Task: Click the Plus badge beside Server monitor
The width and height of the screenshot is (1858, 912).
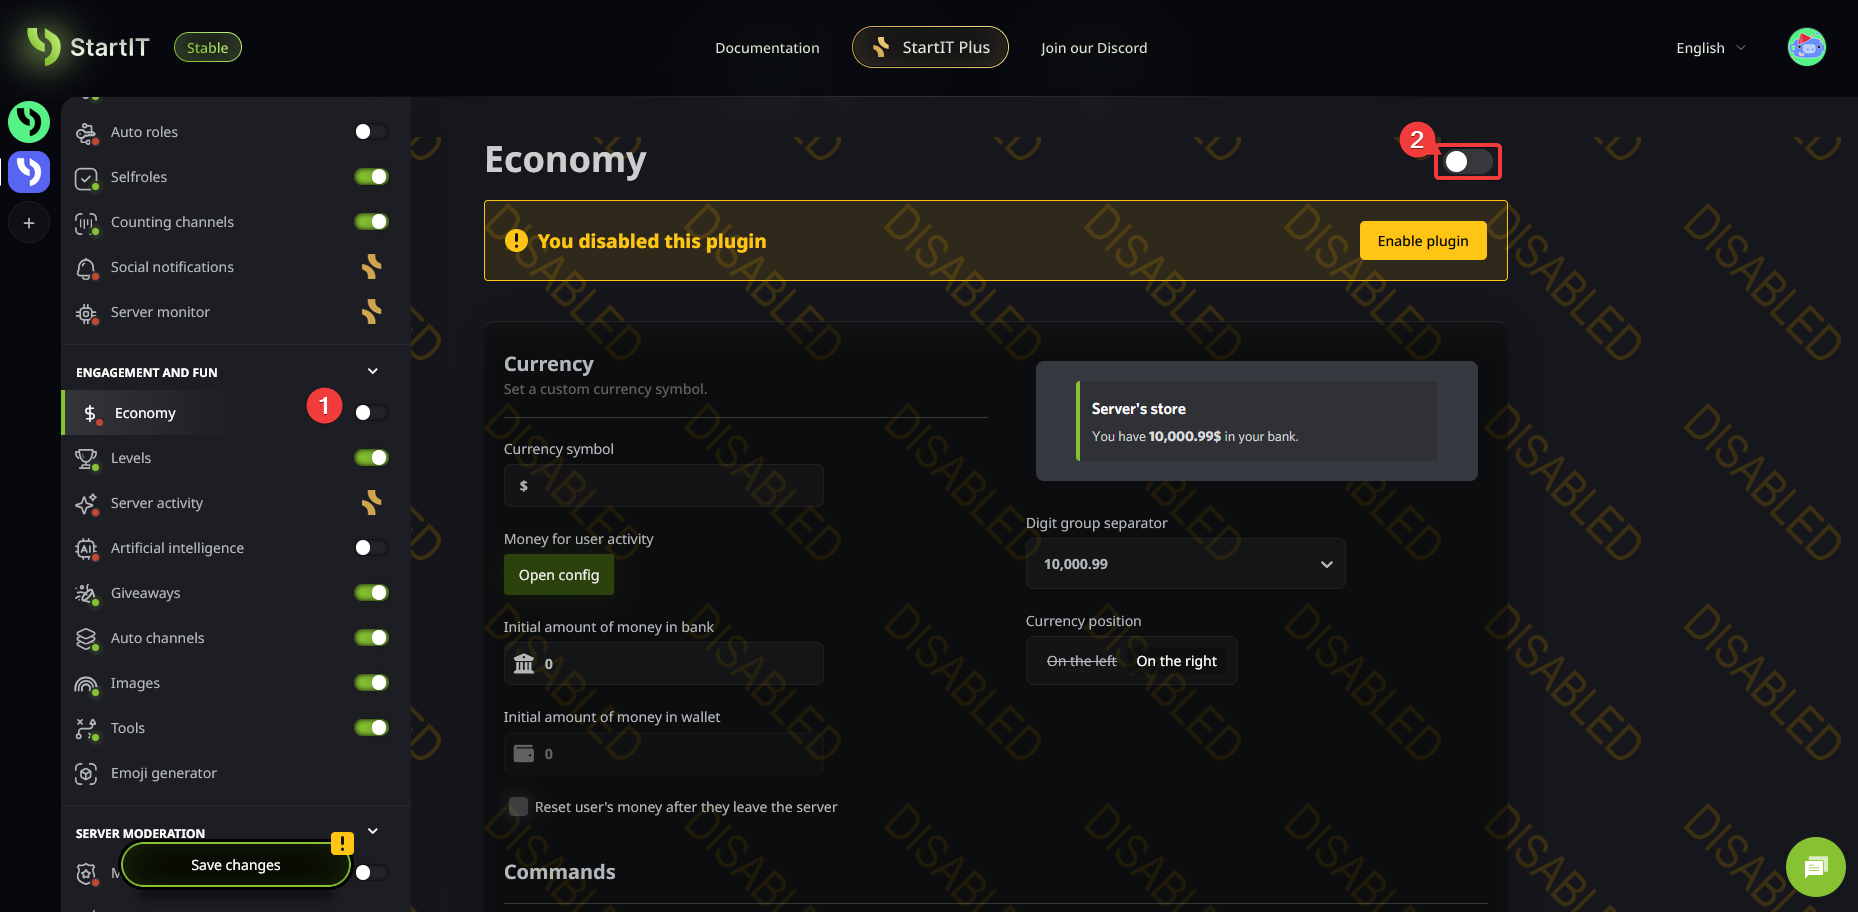Action: 371,312
